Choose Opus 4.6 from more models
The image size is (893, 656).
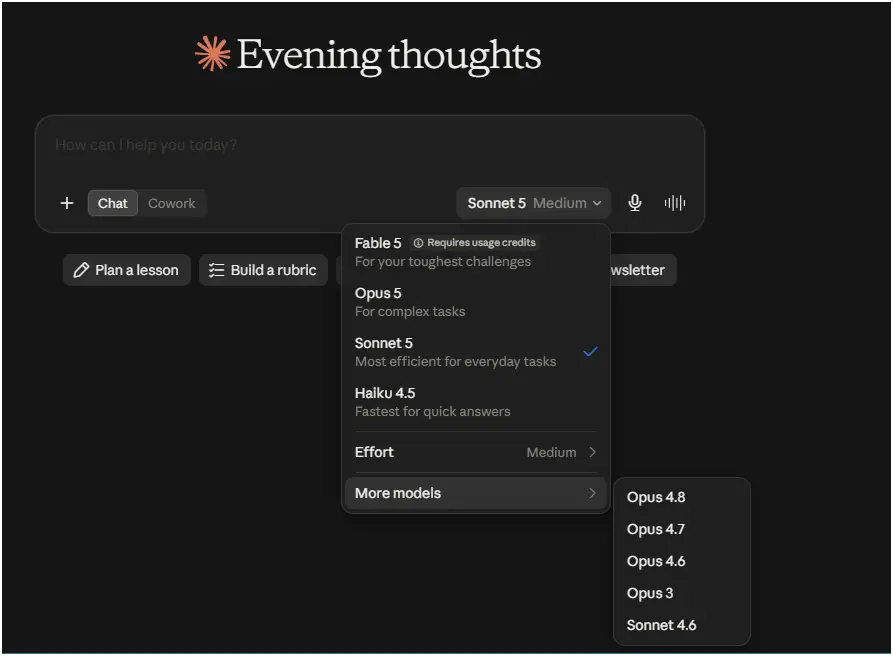(682, 561)
